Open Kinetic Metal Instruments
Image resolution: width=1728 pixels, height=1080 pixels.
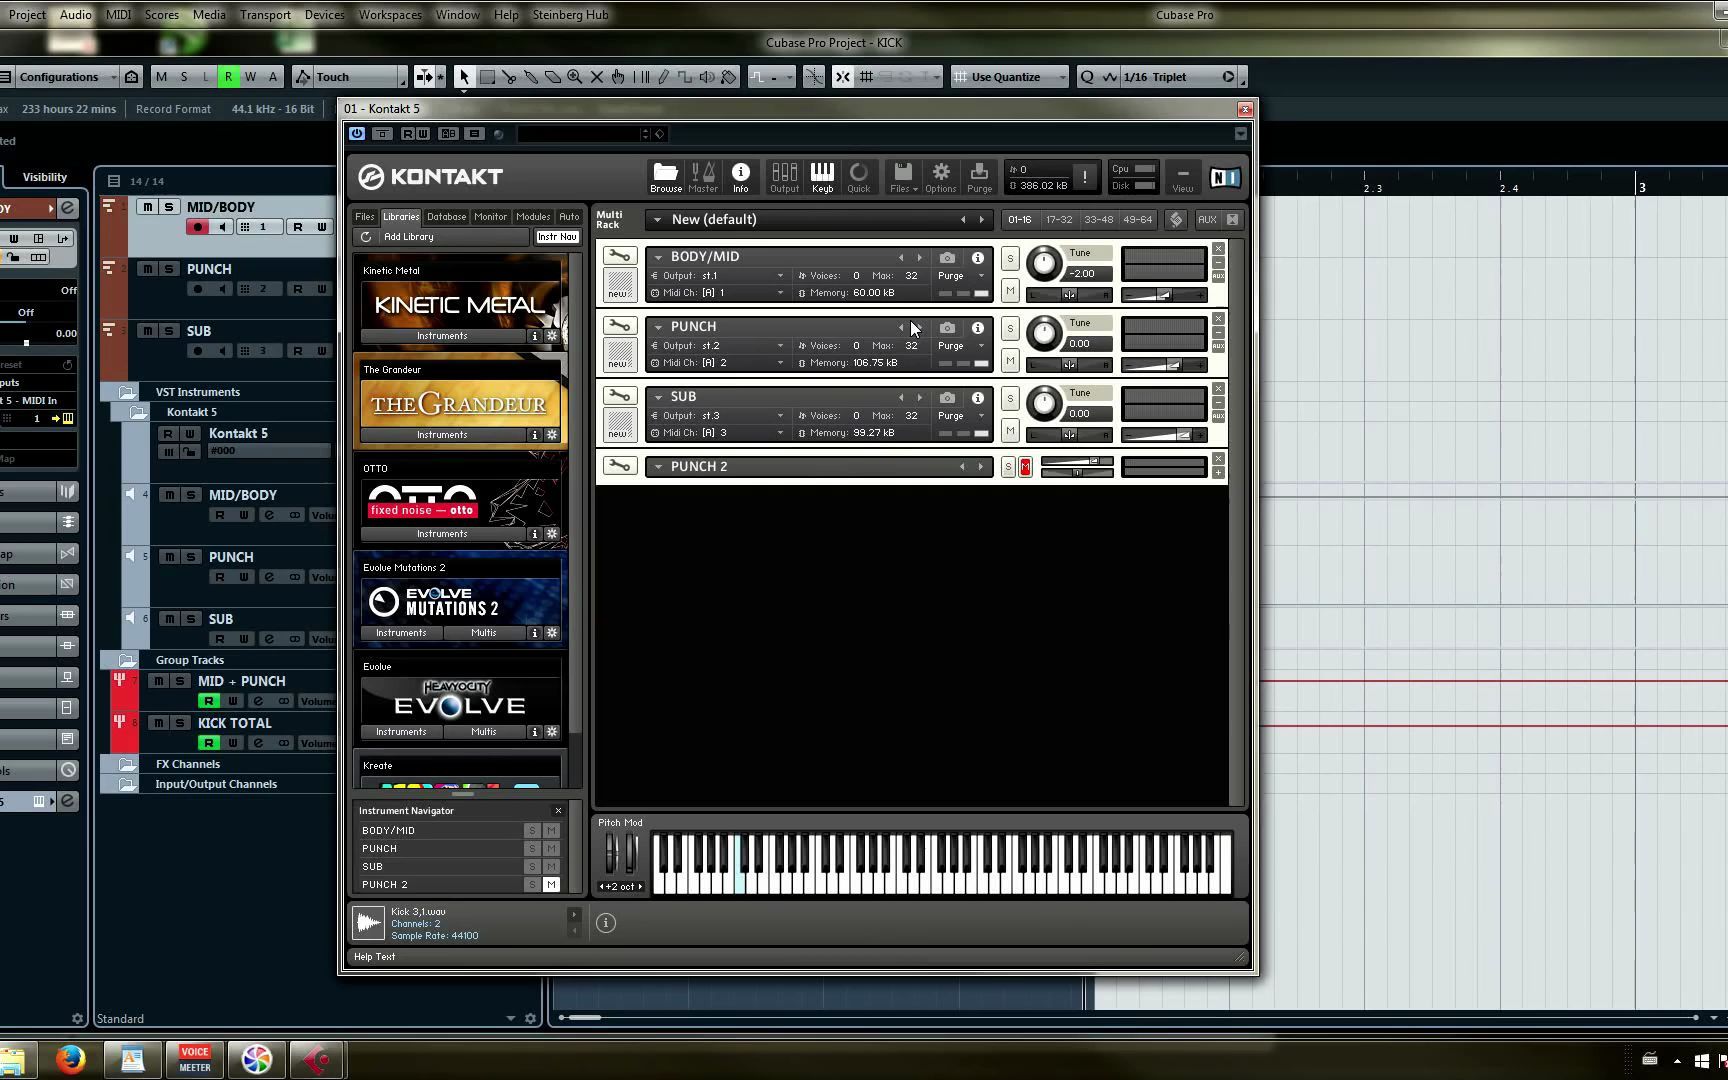pyautogui.click(x=442, y=336)
